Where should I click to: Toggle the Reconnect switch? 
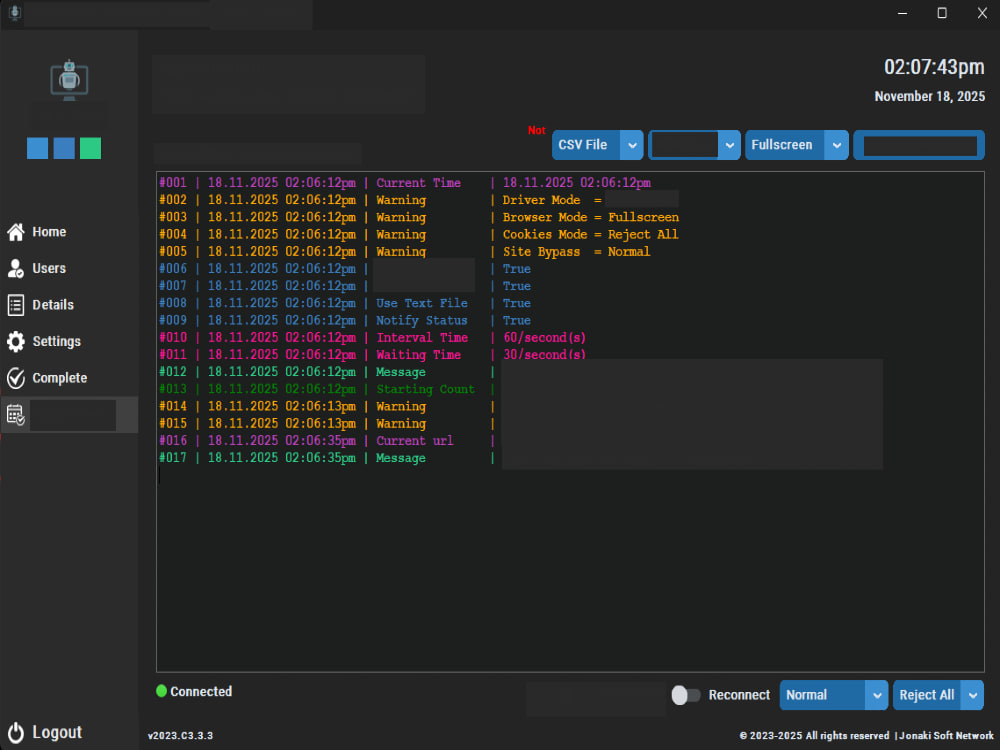coord(686,695)
